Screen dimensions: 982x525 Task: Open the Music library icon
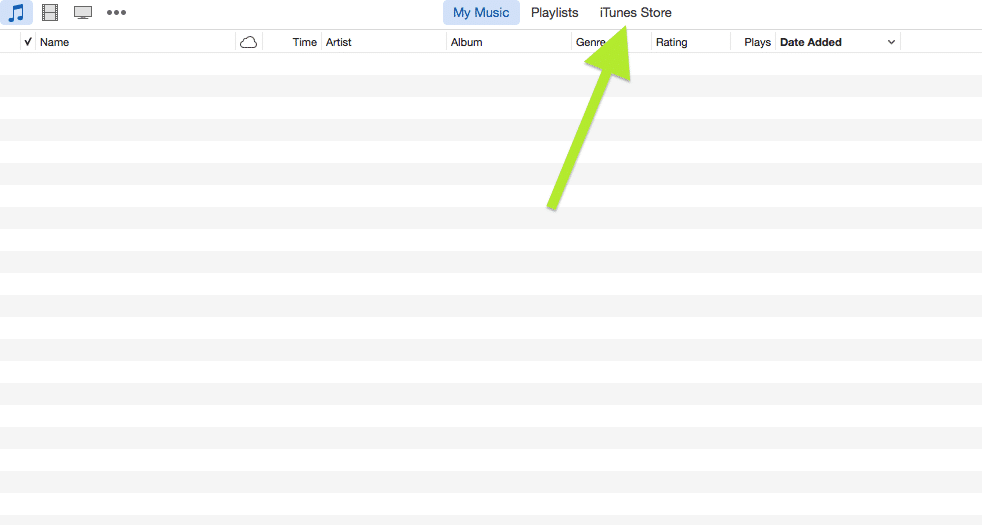click(16, 12)
